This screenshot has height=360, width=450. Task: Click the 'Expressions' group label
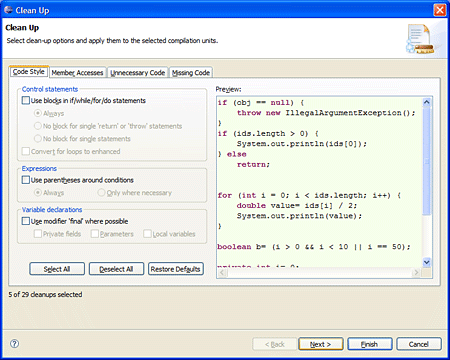pos(39,168)
